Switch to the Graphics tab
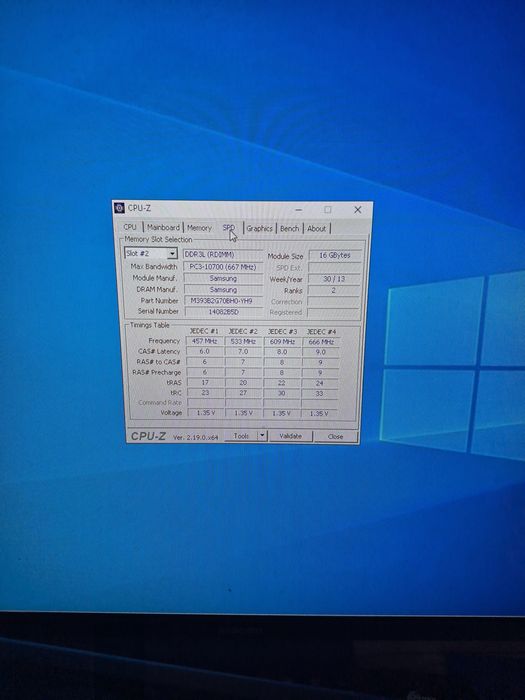The width and height of the screenshot is (525, 700). [x=259, y=229]
